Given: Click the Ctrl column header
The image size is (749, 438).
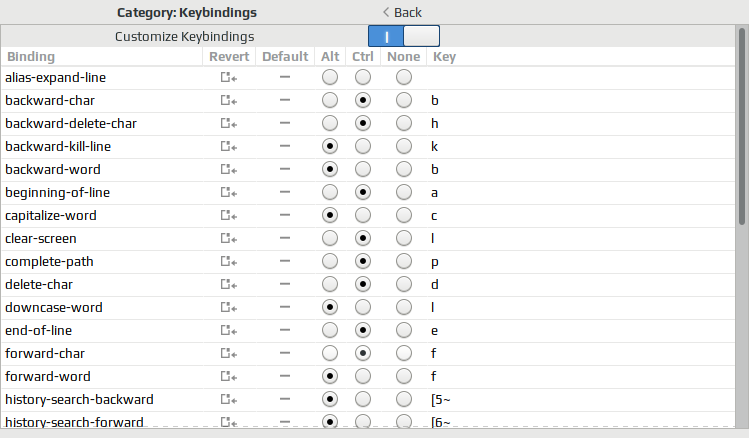Looking at the screenshot, I should point(363,56).
